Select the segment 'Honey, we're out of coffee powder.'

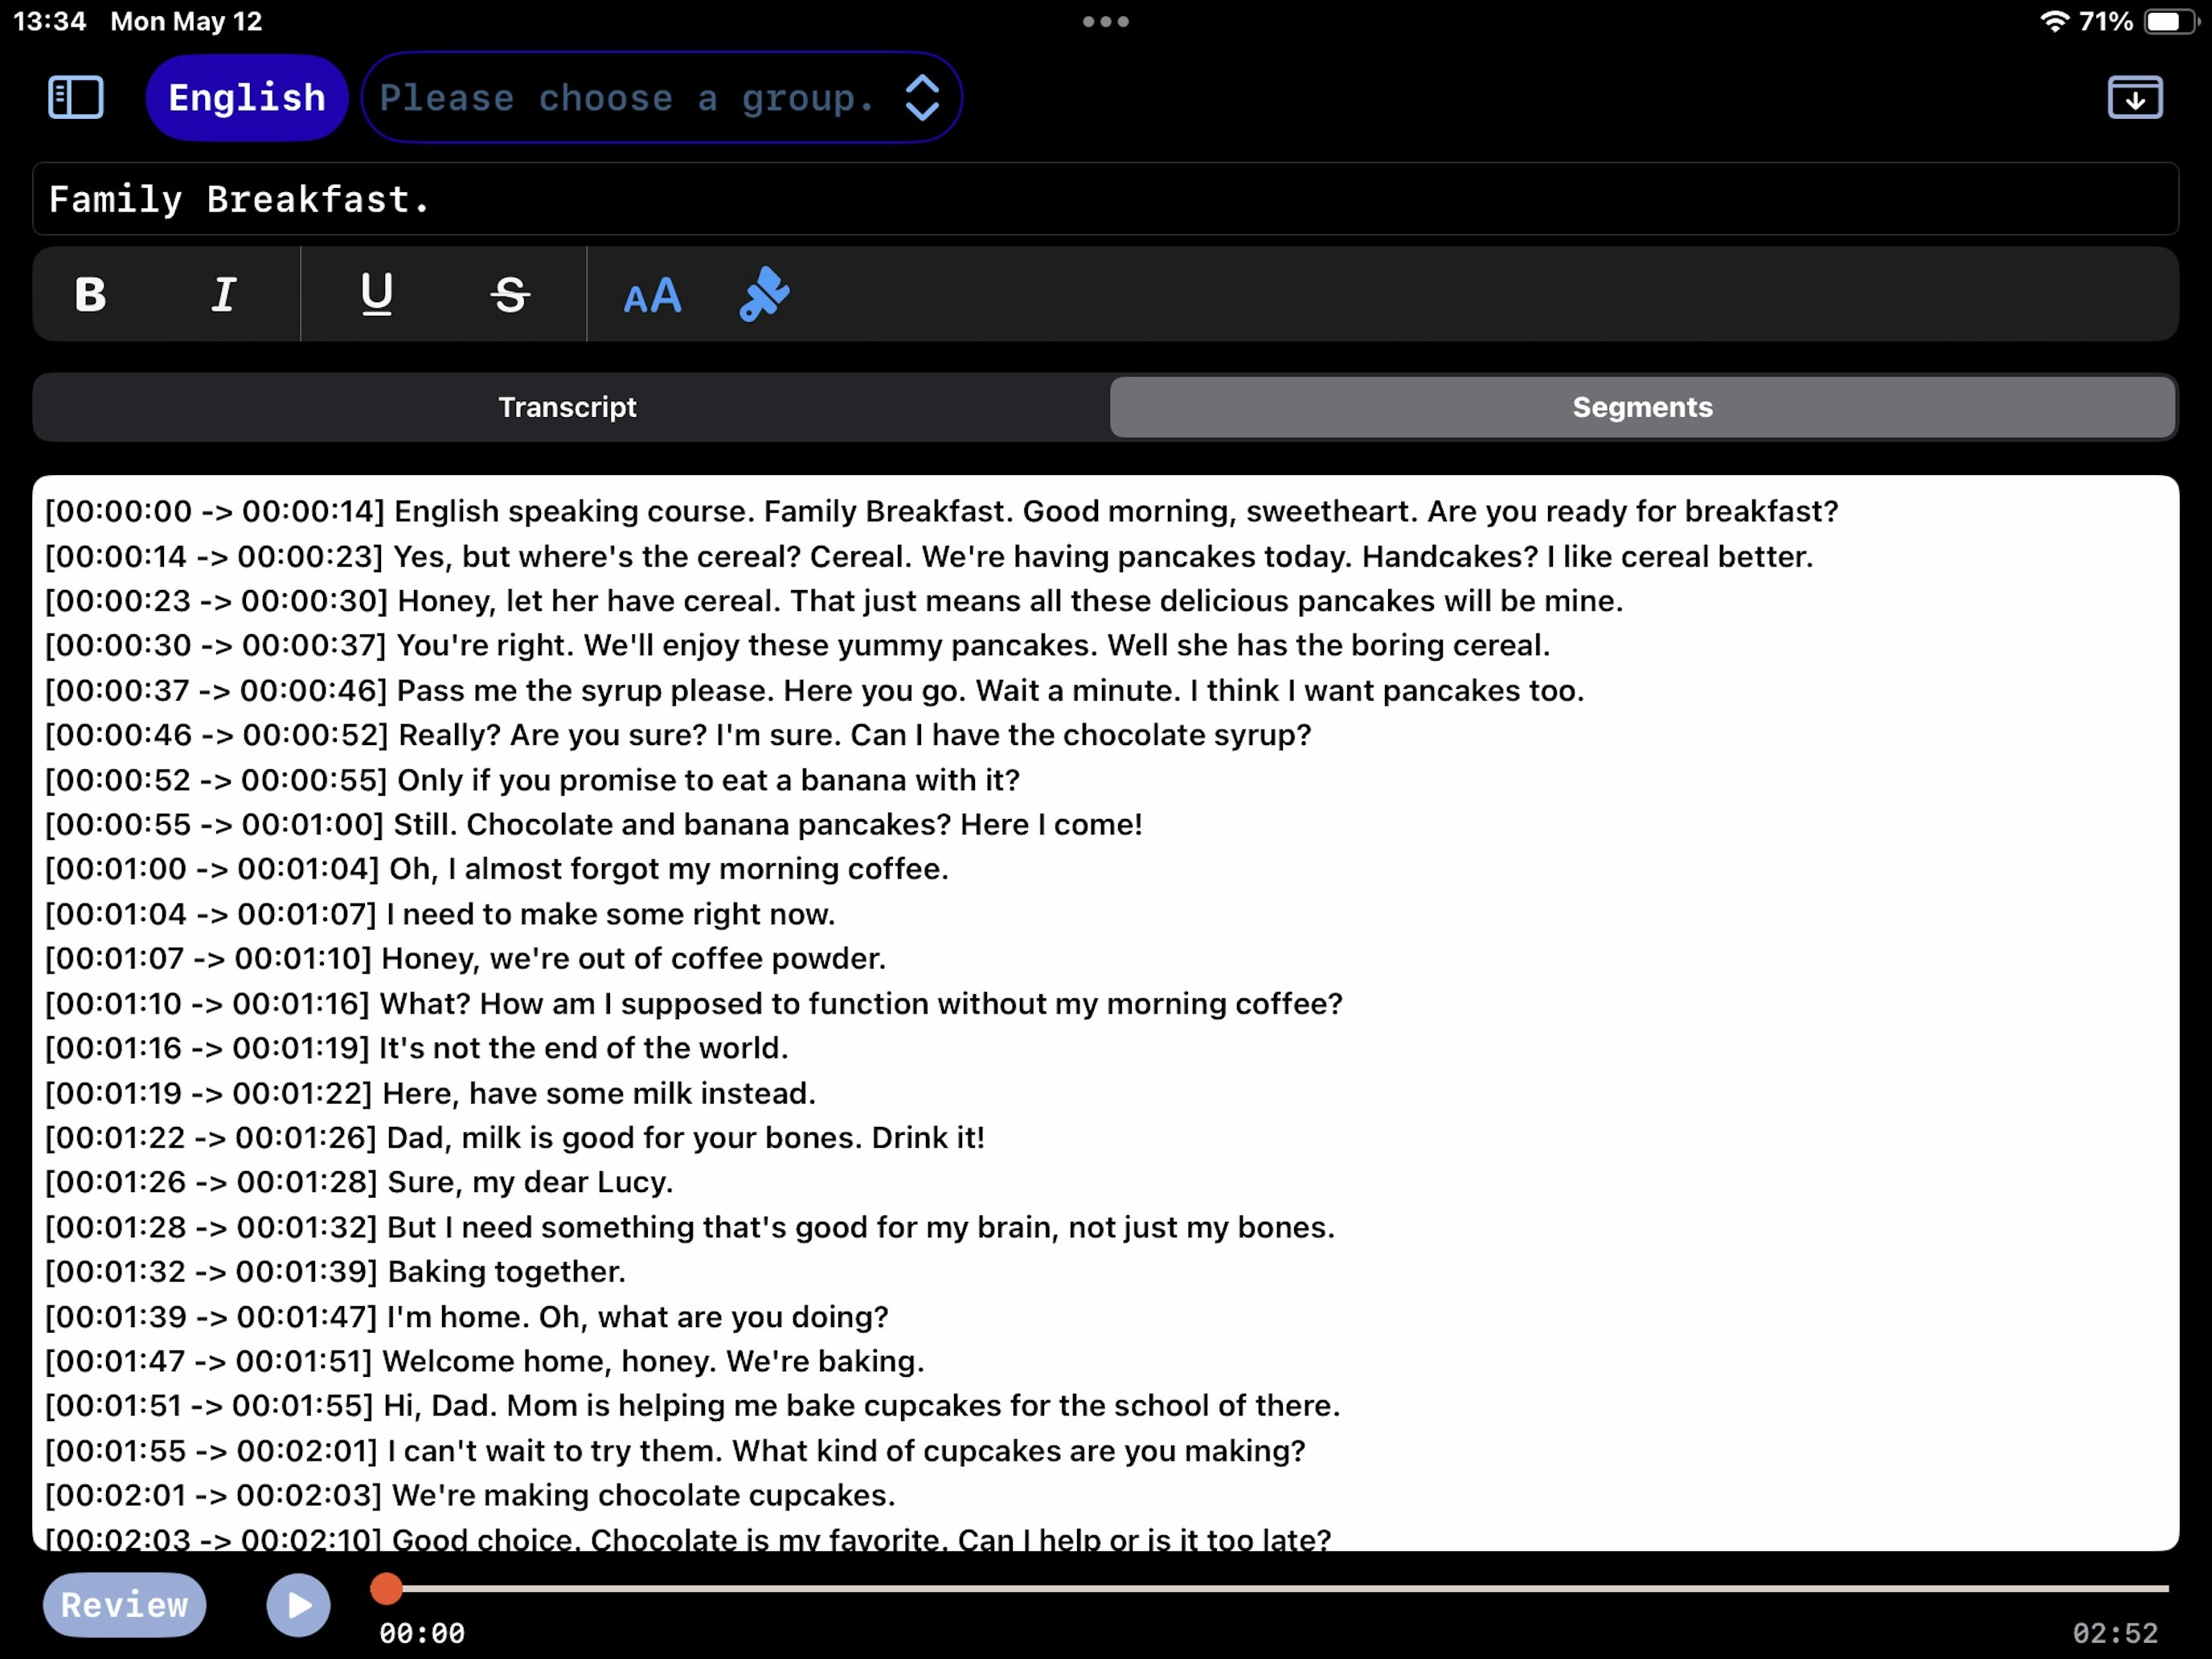(633, 958)
